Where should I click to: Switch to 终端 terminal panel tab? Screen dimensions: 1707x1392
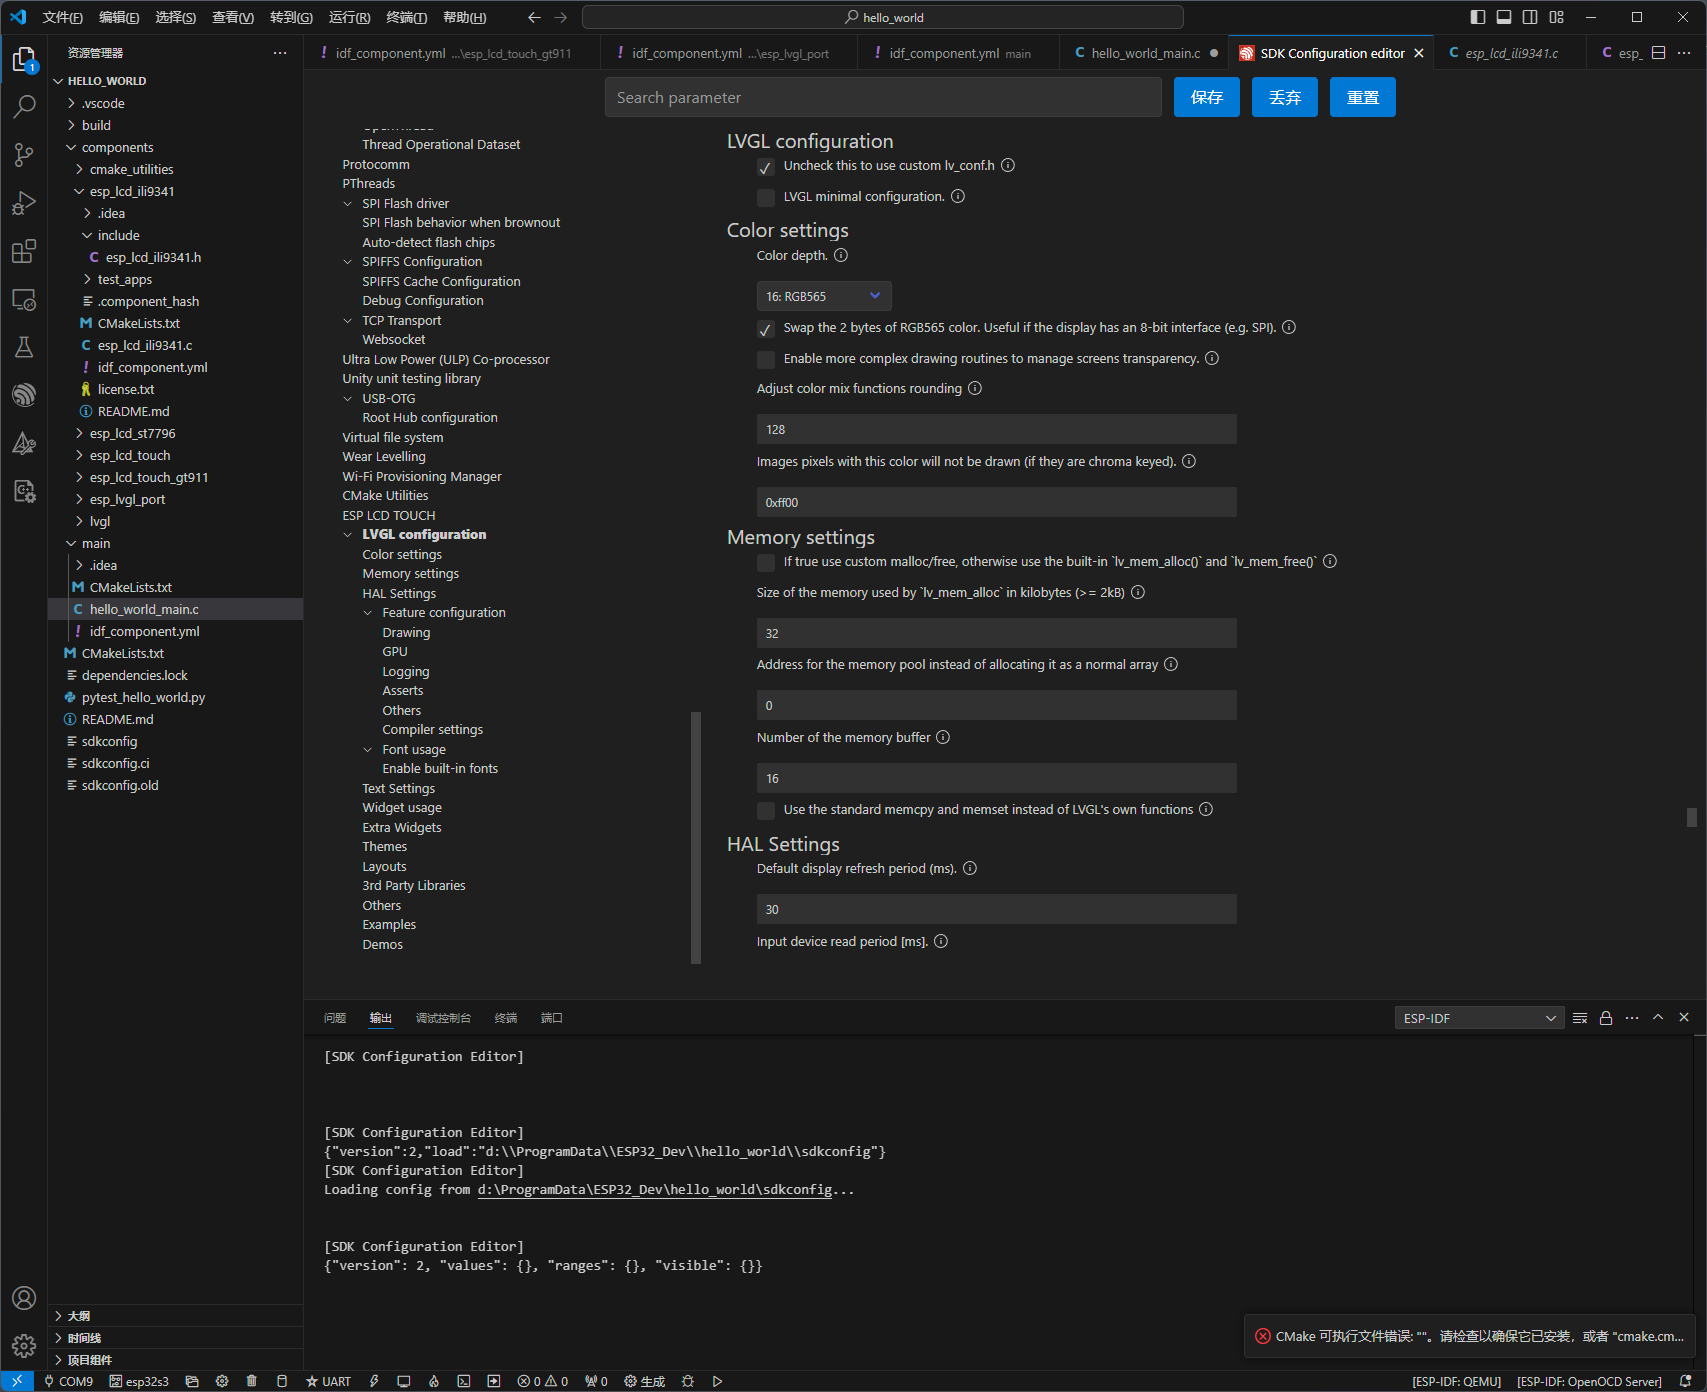506,1018
